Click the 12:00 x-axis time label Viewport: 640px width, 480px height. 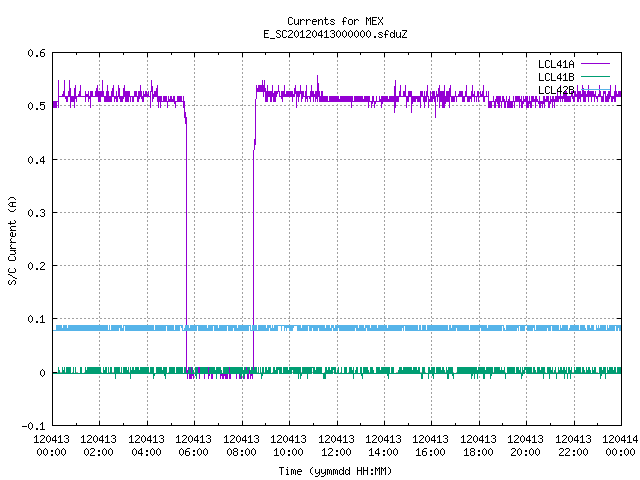pos(336,452)
